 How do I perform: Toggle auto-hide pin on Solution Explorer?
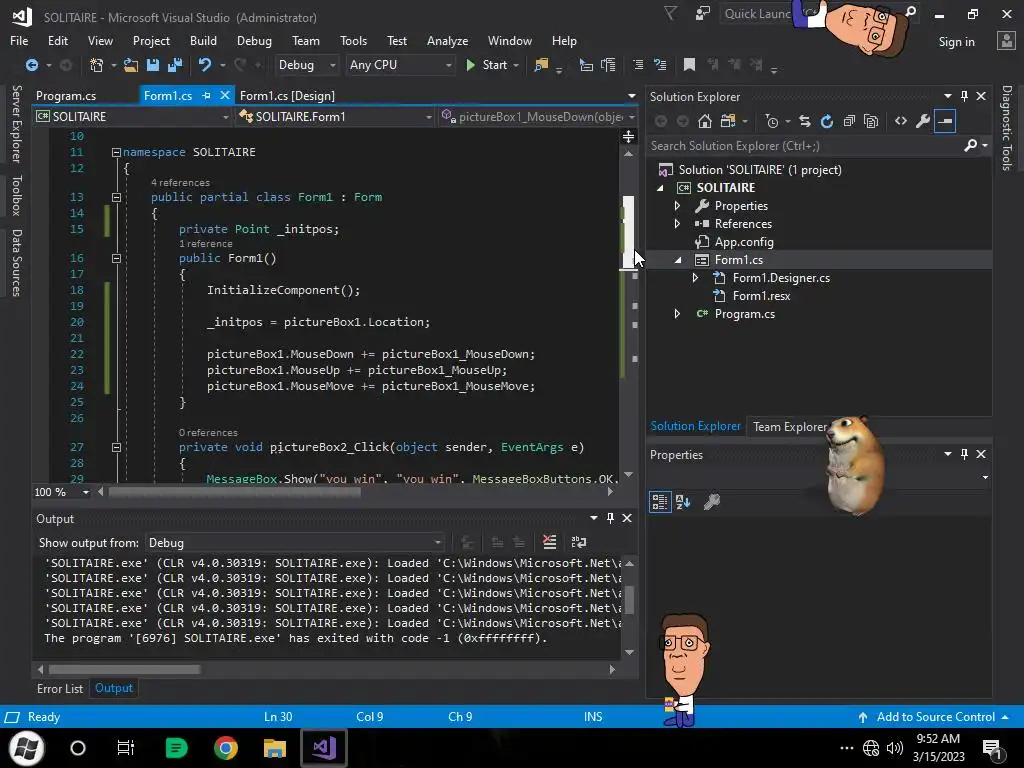tap(965, 96)
